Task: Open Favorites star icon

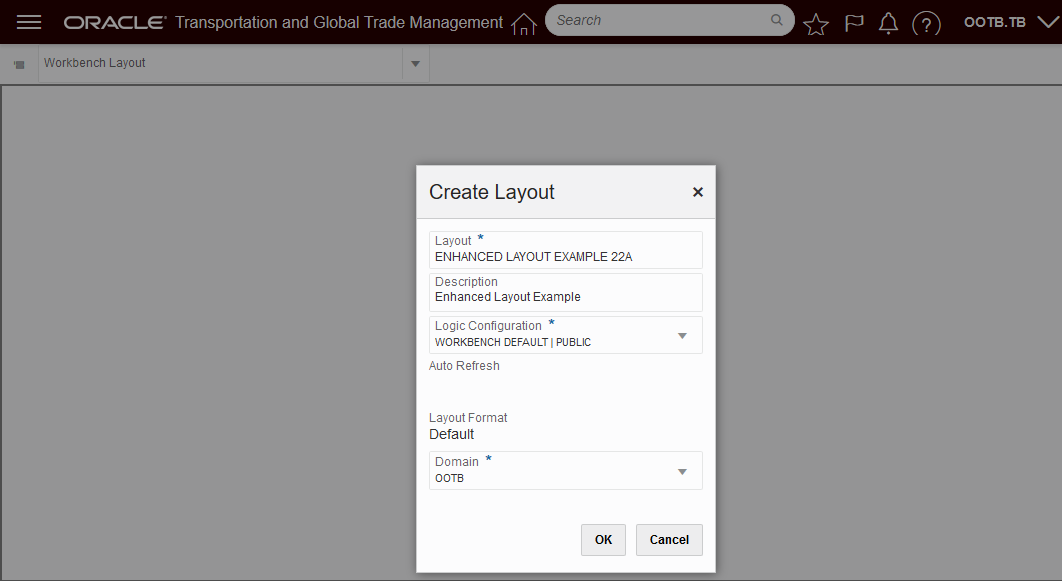Action: tap(816, 24)
